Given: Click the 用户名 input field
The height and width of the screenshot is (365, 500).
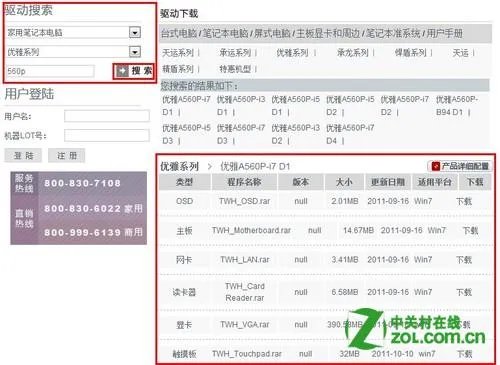Looking at the screenshot, I should (107, 116).
